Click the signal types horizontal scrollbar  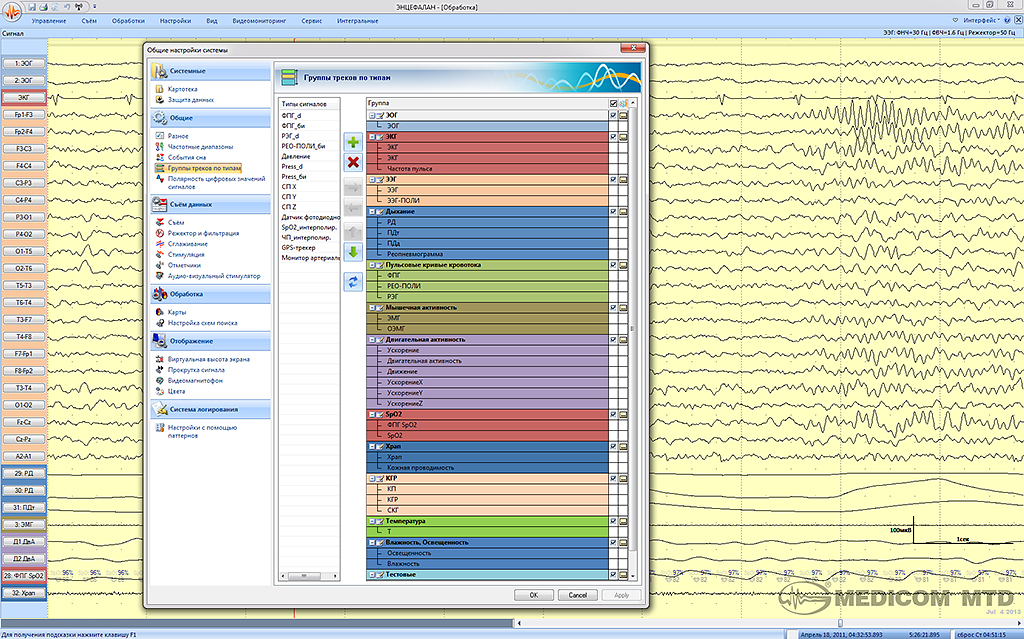309,576
